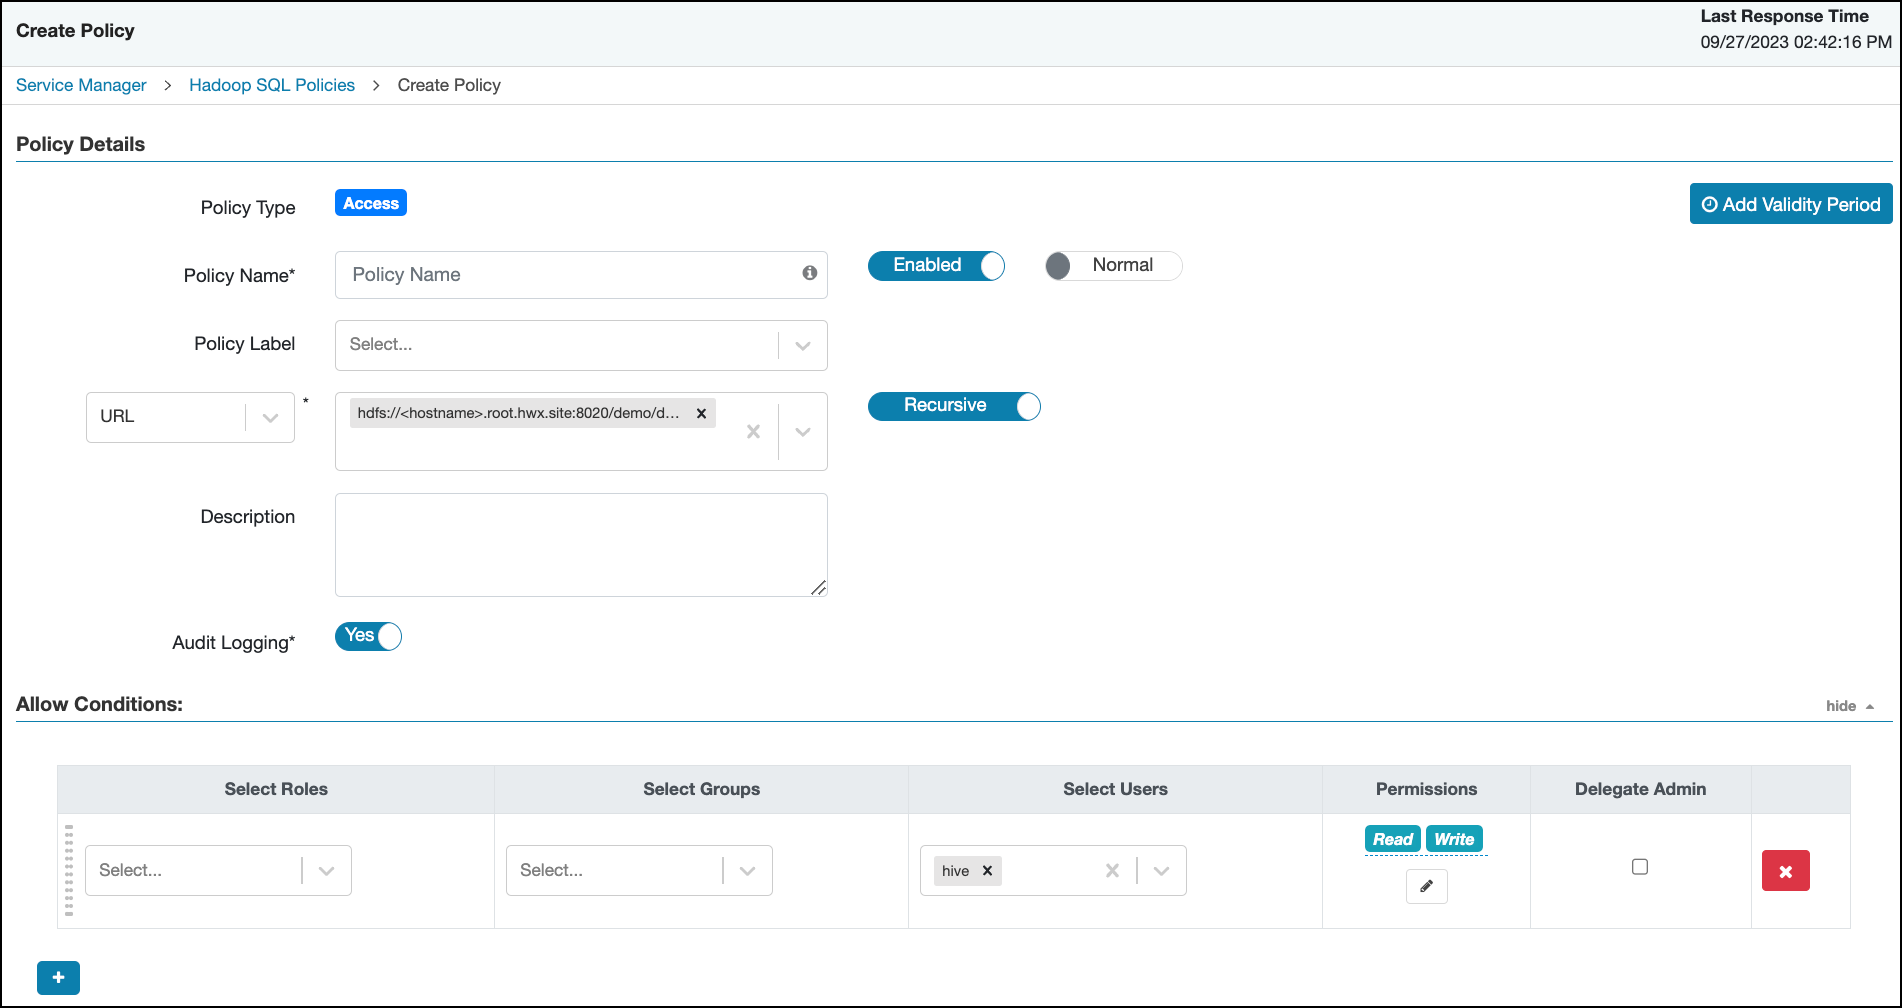Navigate to Hadoop SQL Policies breadcrumb
Viewport: 1902px width, 1008px height.
[271, 85]
